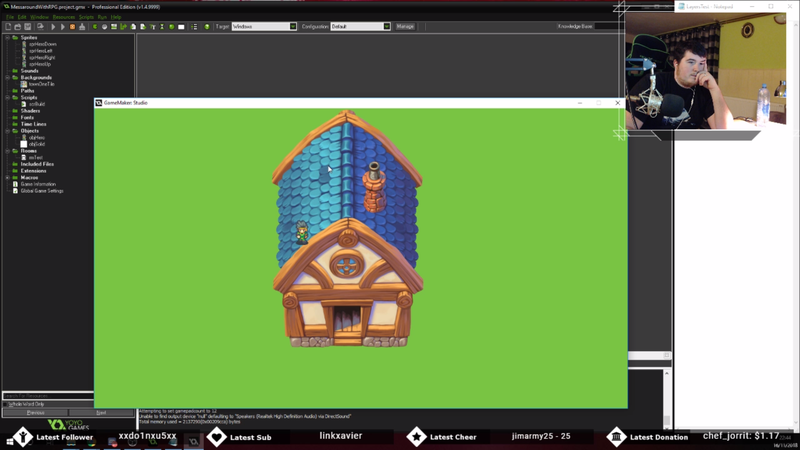
Task: Collapse the Rooms tree folder
Action: coord(7,151)
